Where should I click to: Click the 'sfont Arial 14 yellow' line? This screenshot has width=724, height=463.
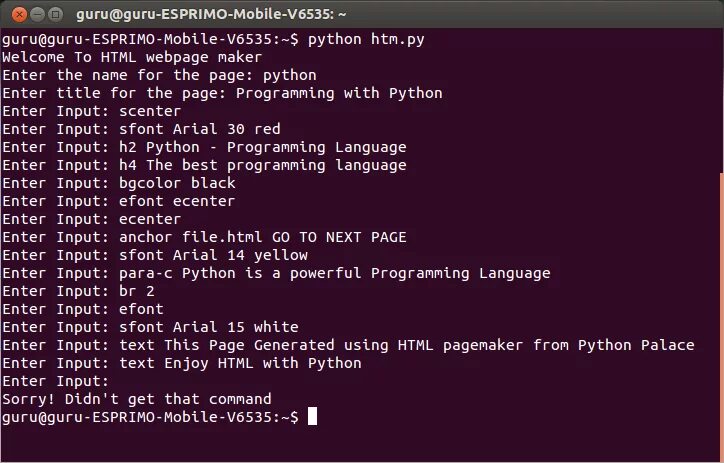212,255
